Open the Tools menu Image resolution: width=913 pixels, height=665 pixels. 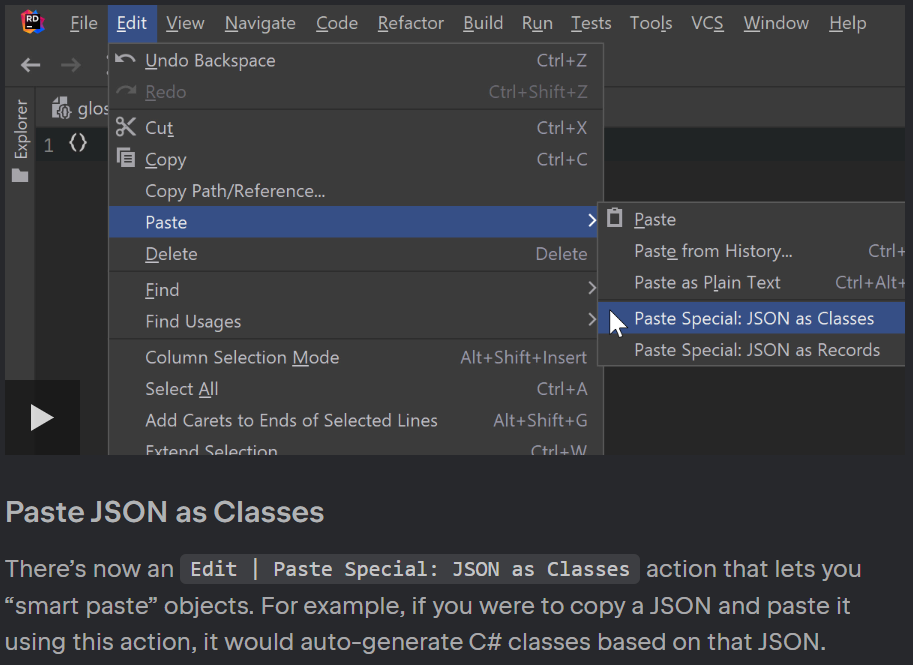tap(651, 23)
